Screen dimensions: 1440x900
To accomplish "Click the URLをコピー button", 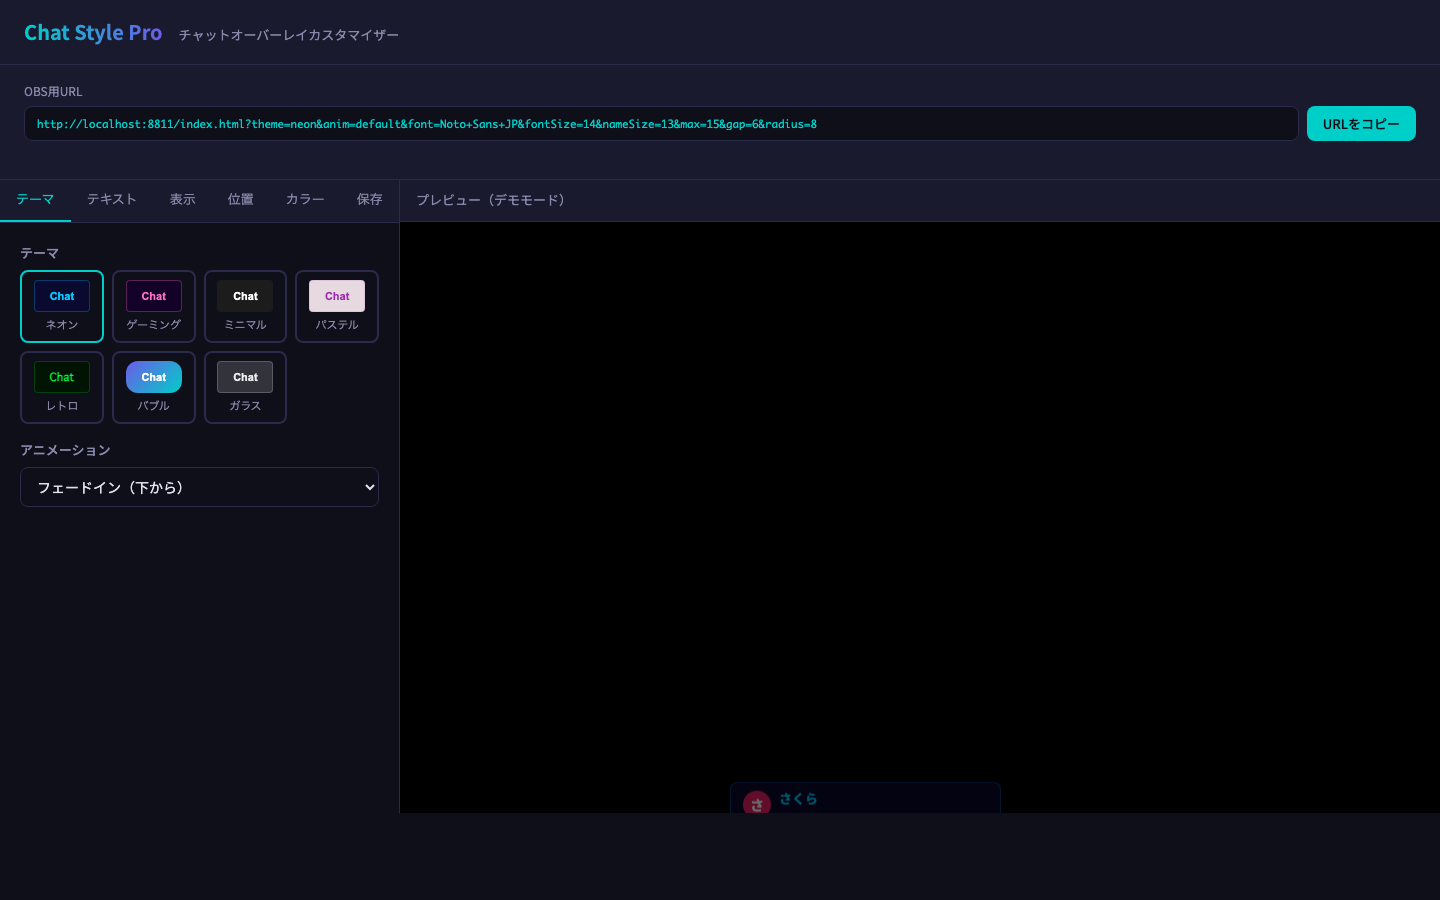I will pos(1361,123).
